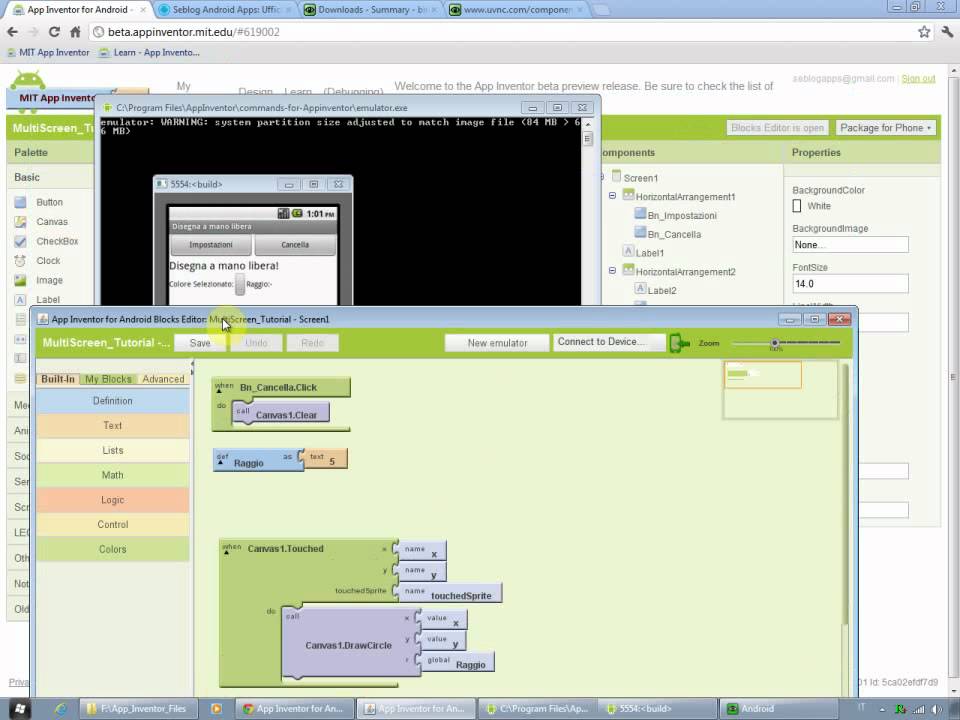Click Redo in Blocks Editor

pos(312,343)
